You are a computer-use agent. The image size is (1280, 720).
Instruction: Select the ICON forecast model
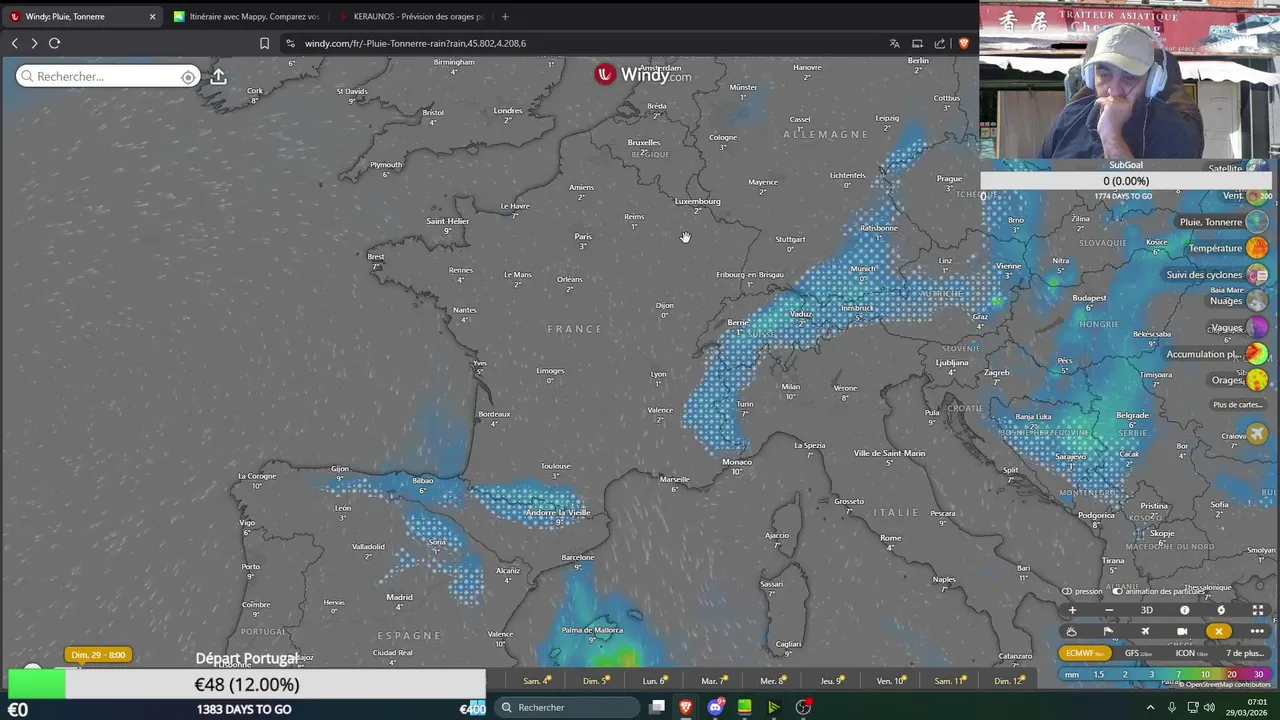(1190, 653)
